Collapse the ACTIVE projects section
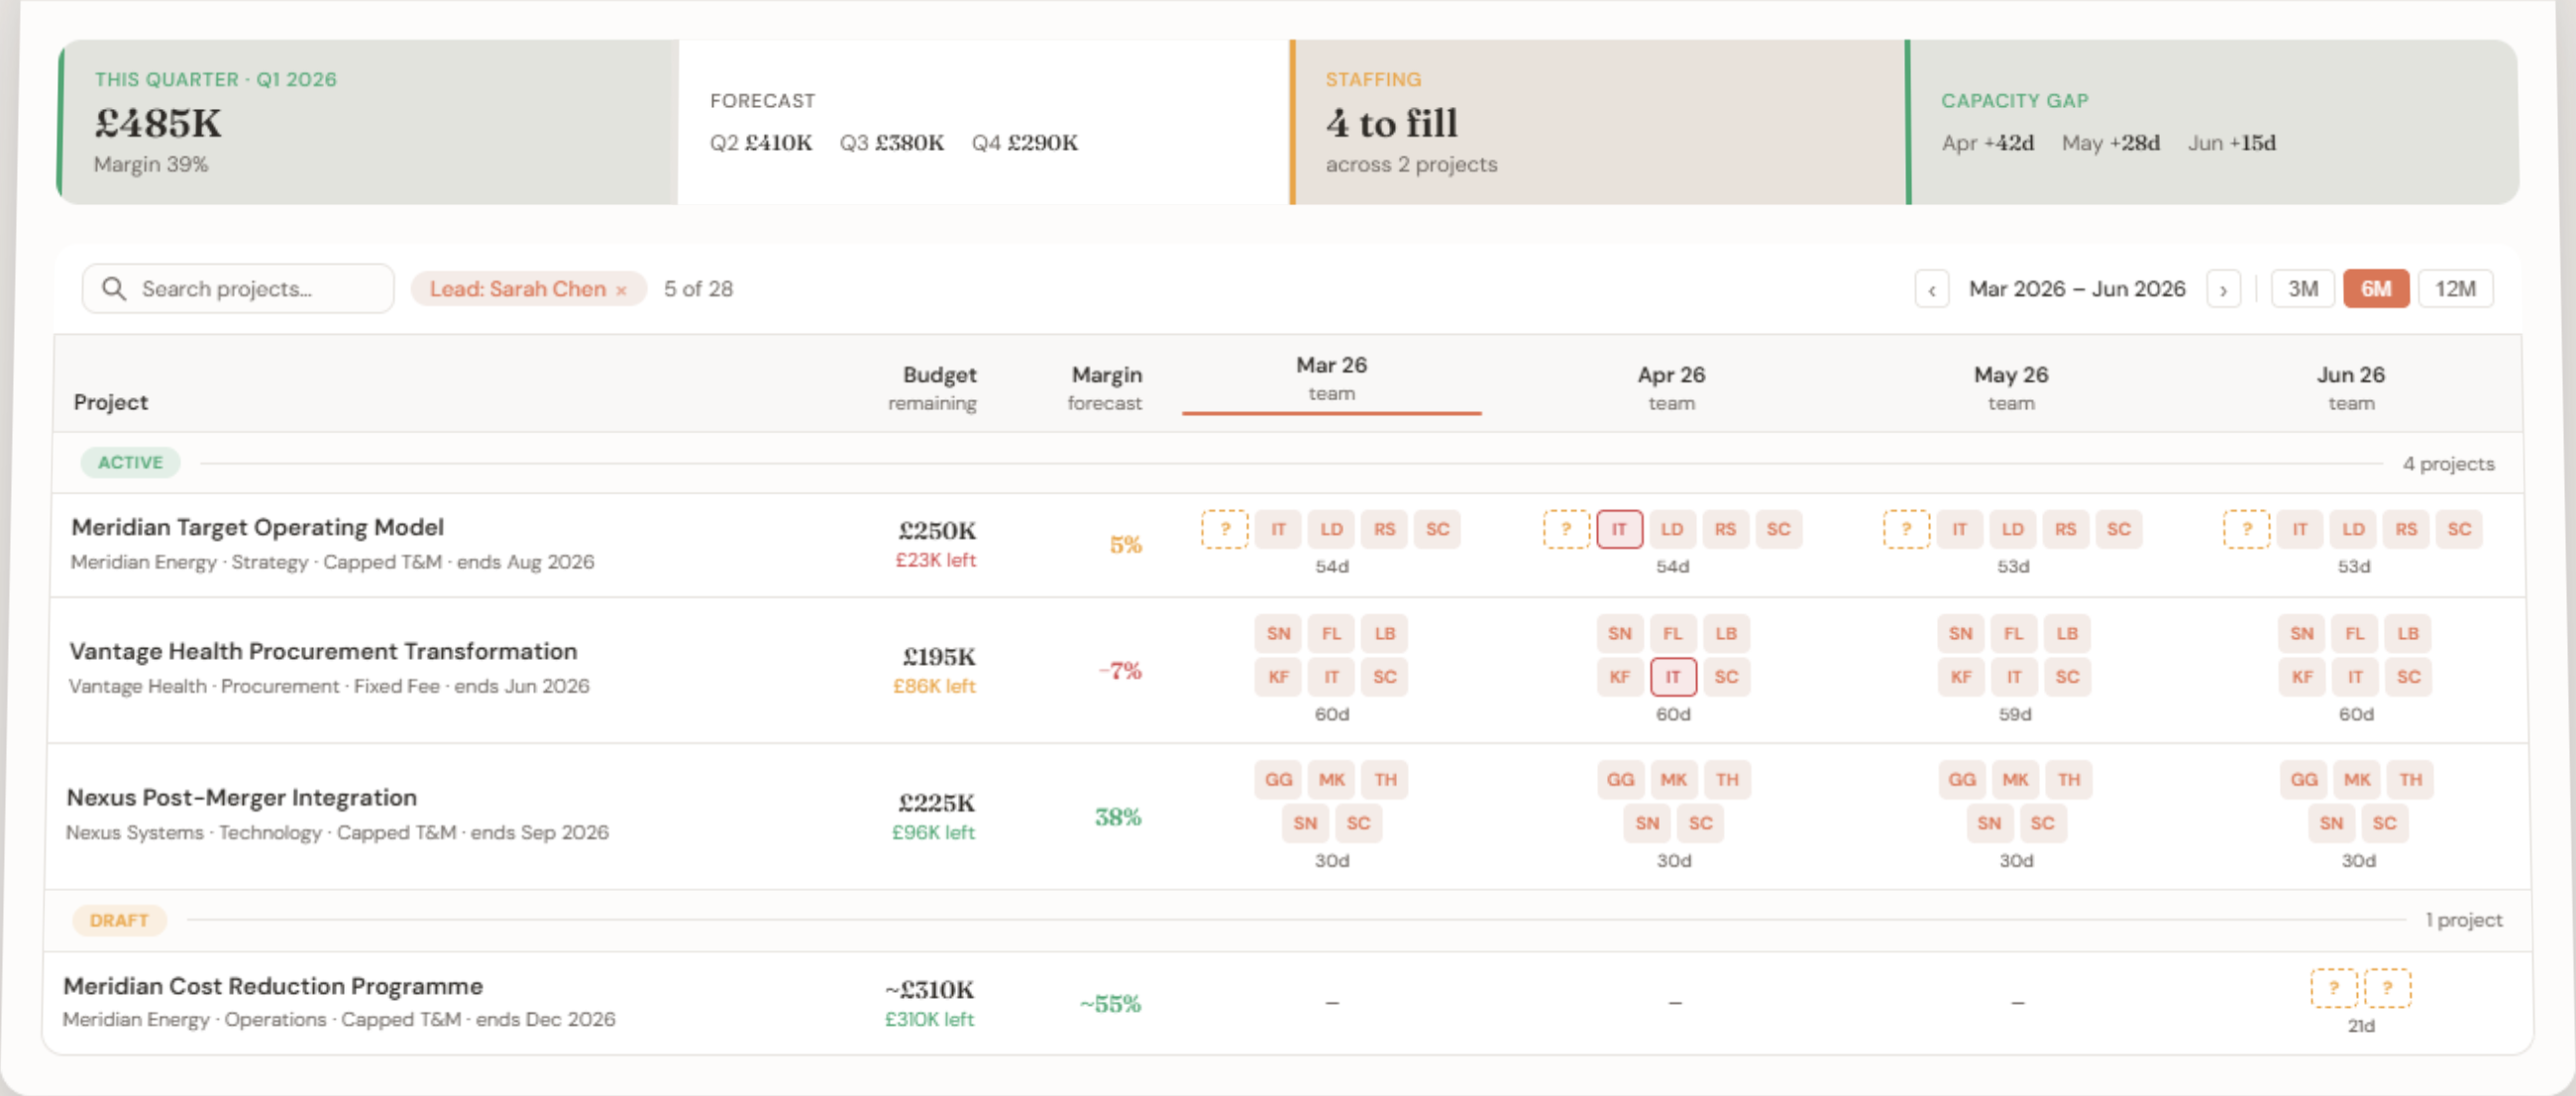The width and height of the screenshot is (2576, 1096). pyautogui.click(x=130, y=462)
